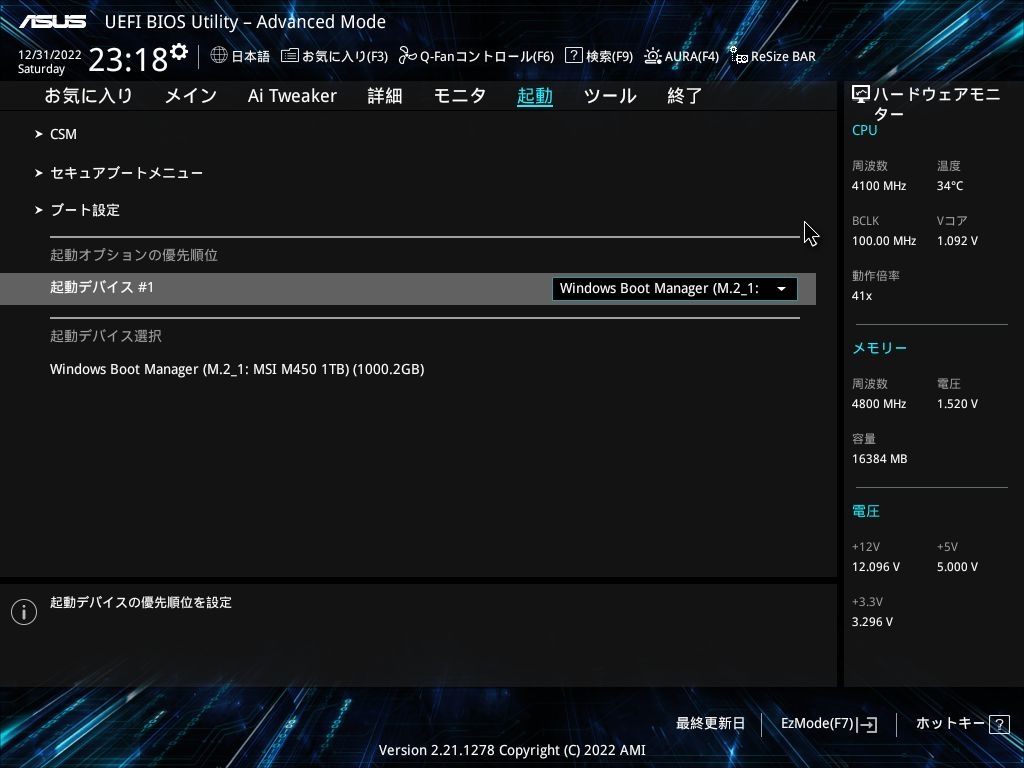The height and width of the screenshot is (768, 1024).
Task: Click the 1.520 V memory voltage value
Action: (957, 404)
